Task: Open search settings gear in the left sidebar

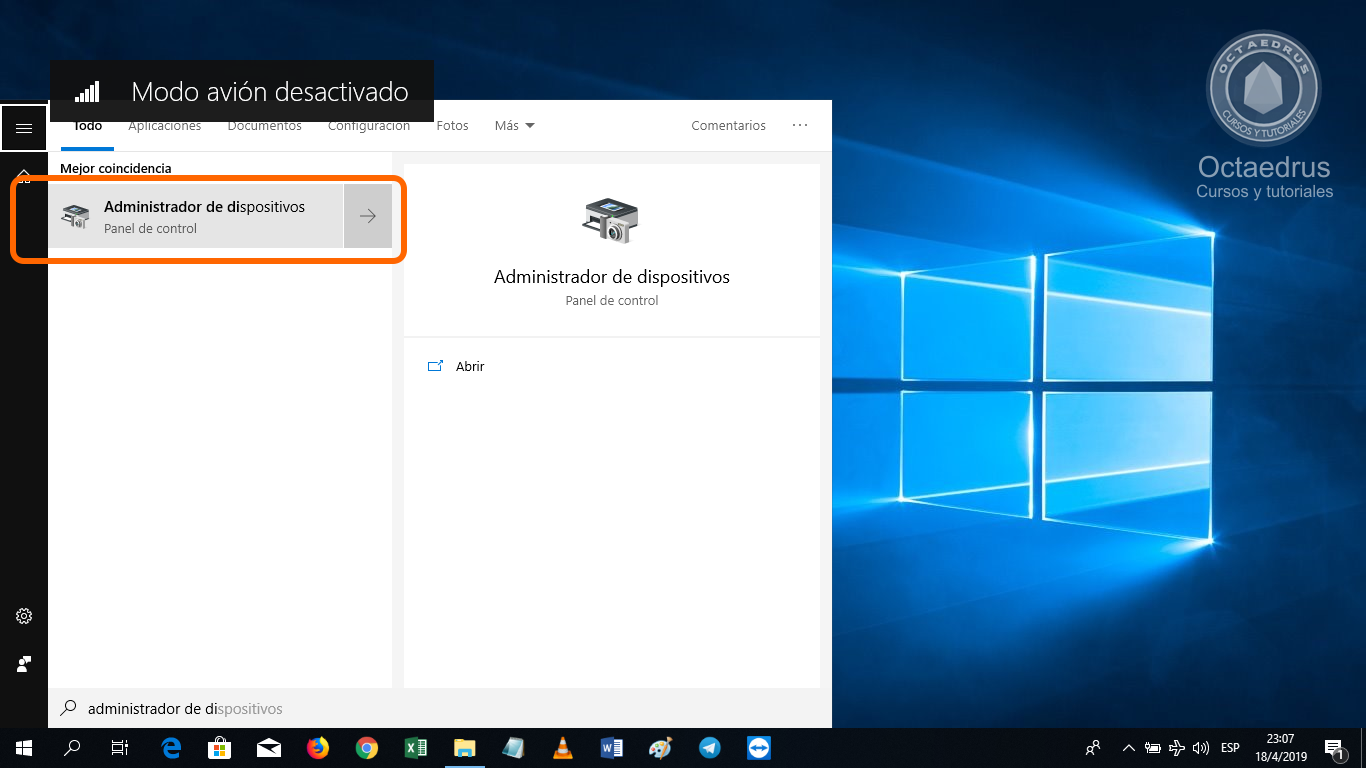Action: (24, 616)
